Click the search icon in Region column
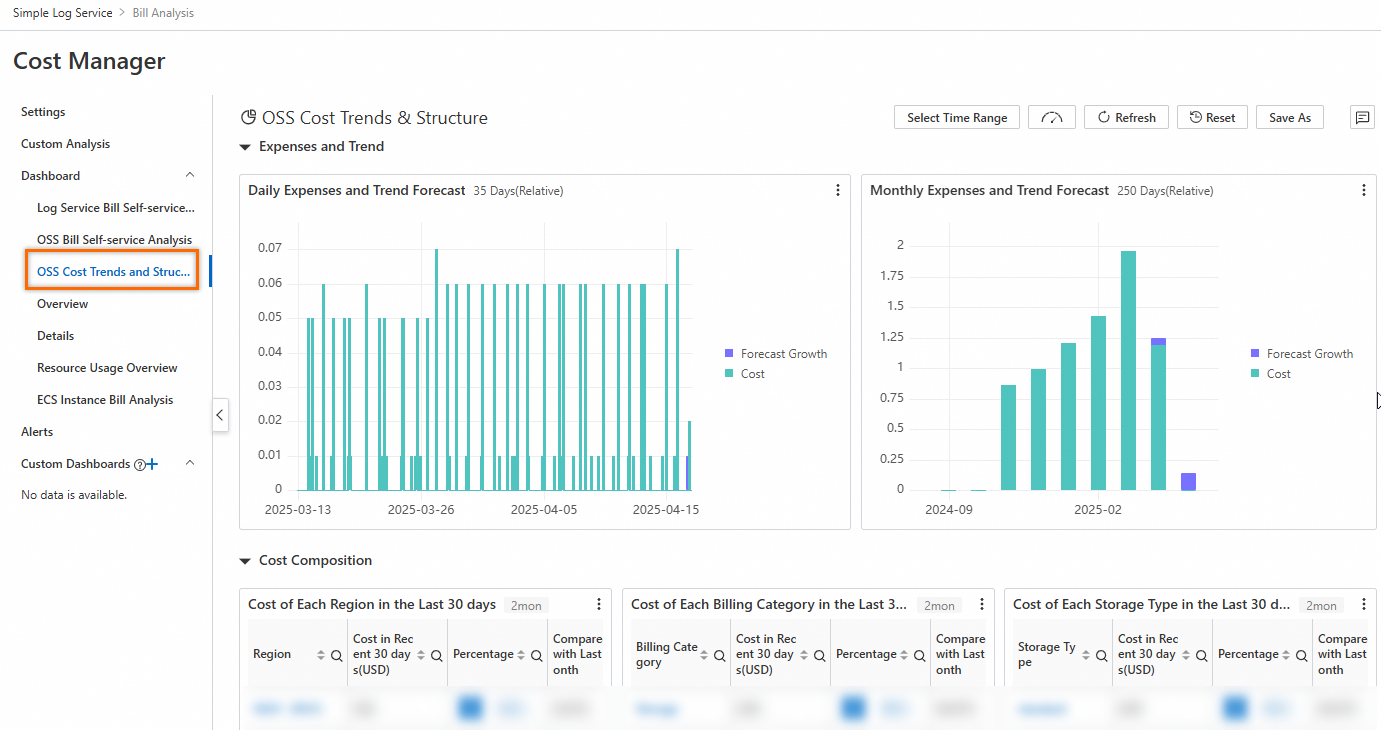This screenshot has height=730, width=1381. click(337, 655)
